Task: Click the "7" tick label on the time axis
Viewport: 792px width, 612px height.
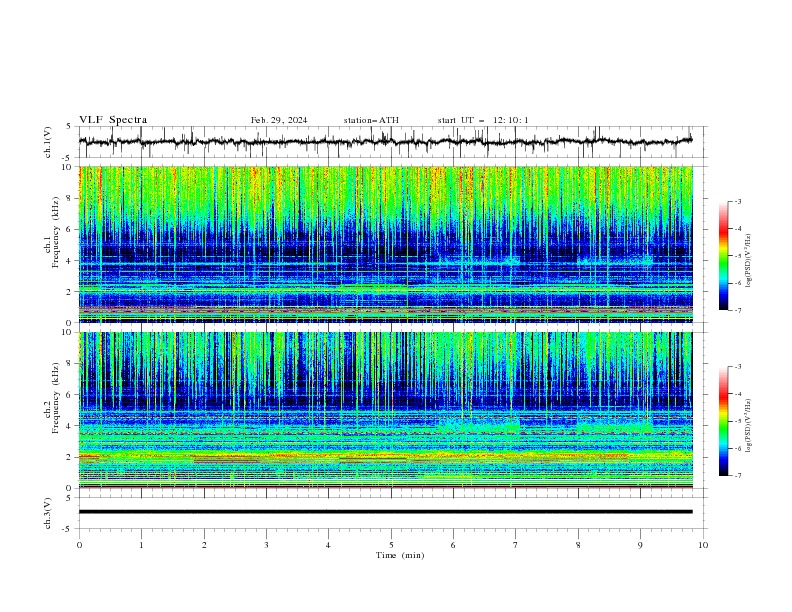Action: [516, 545]
